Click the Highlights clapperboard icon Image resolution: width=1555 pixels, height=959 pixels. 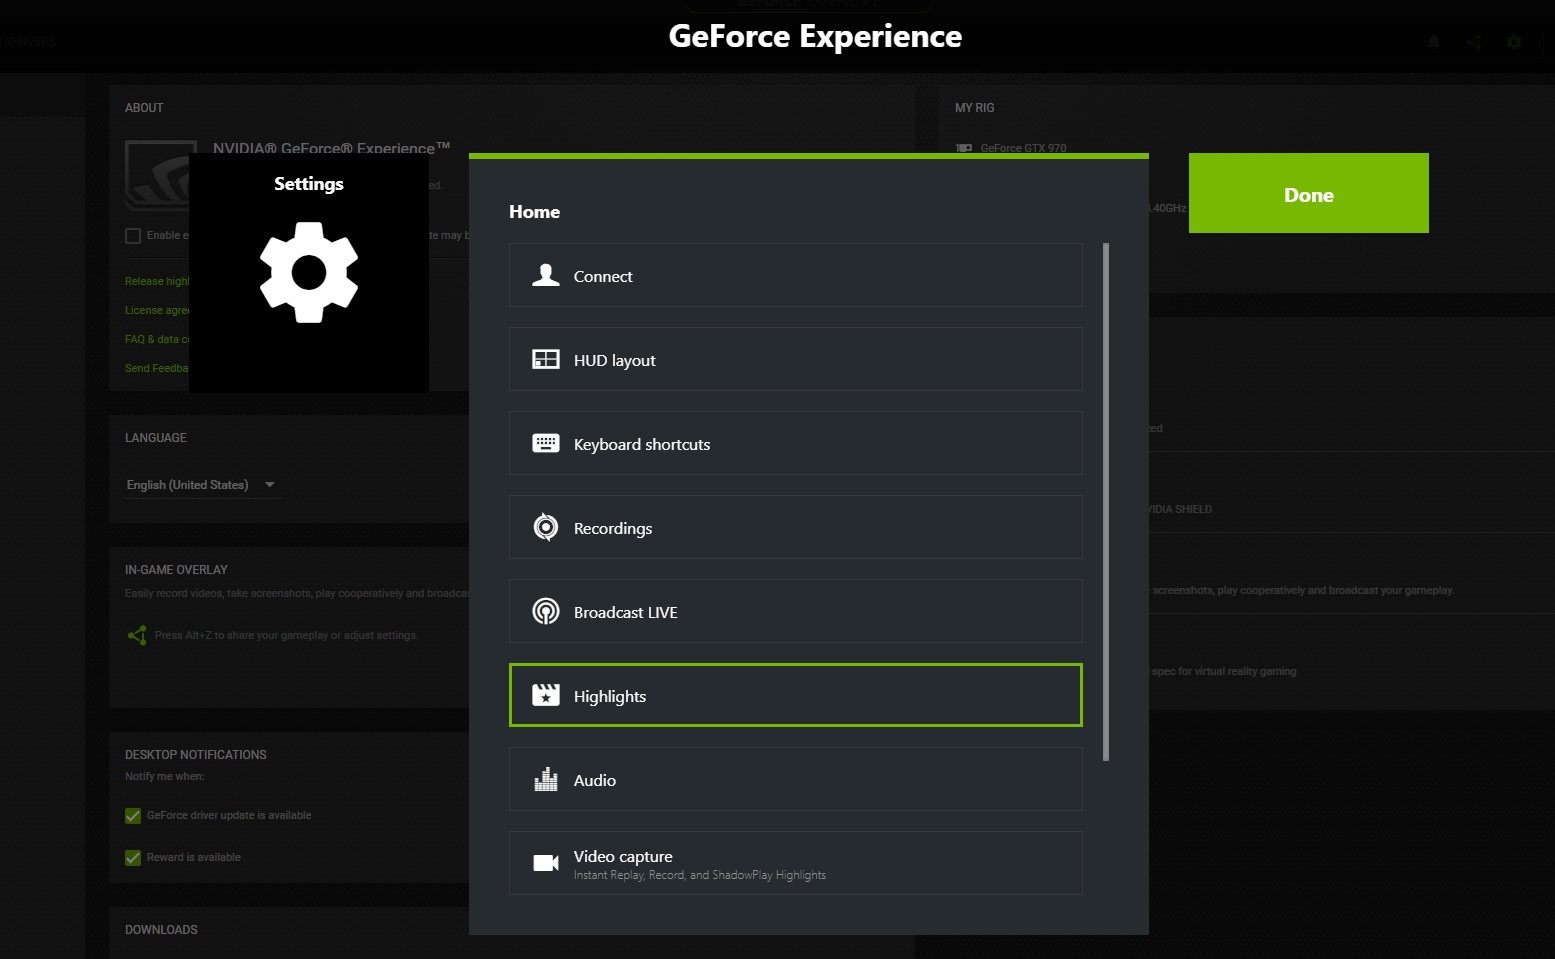coord(545,695)
